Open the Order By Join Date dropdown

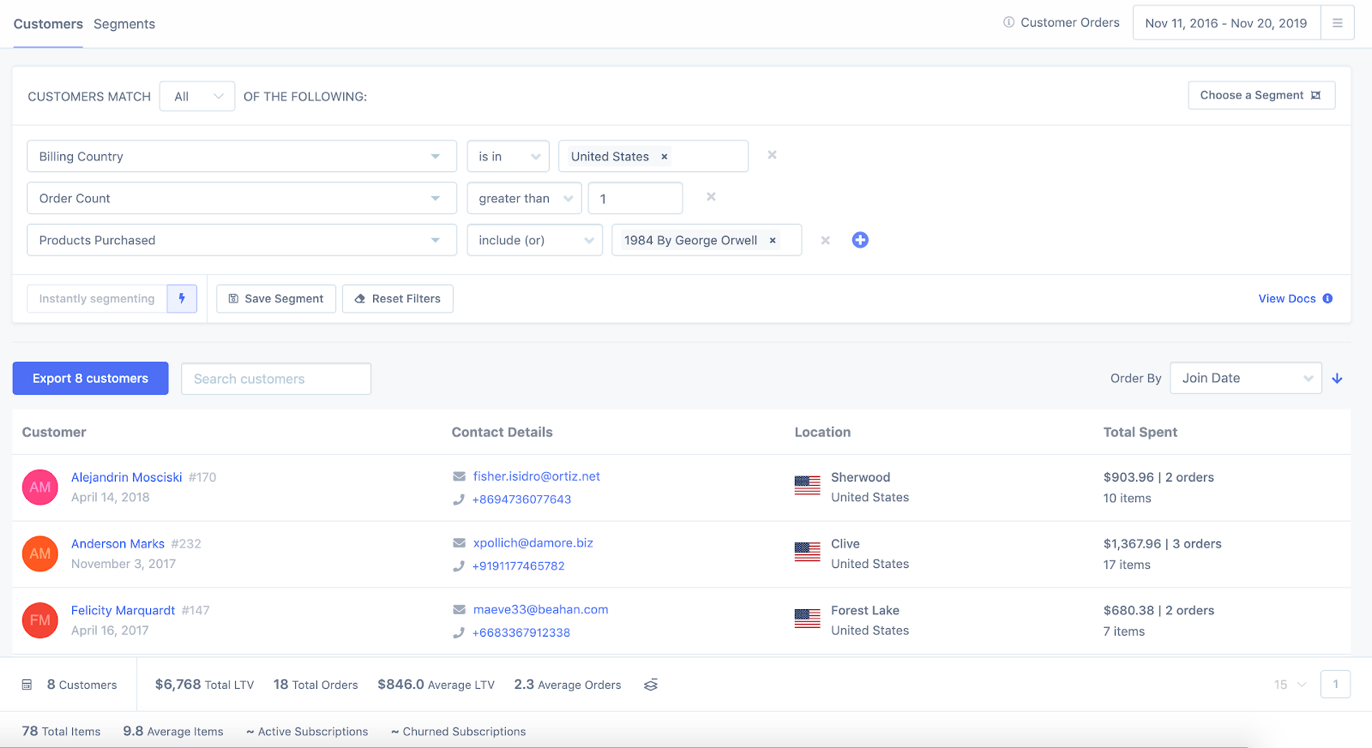(x=1245, y=378)
